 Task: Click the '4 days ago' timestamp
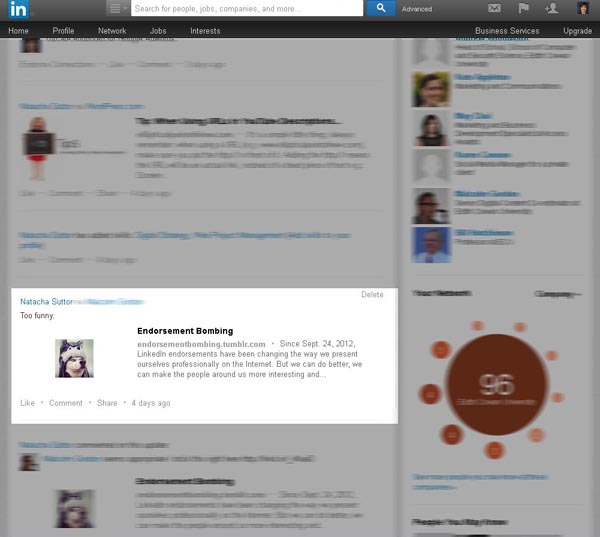pyautogui.click(x=151, y=403)
